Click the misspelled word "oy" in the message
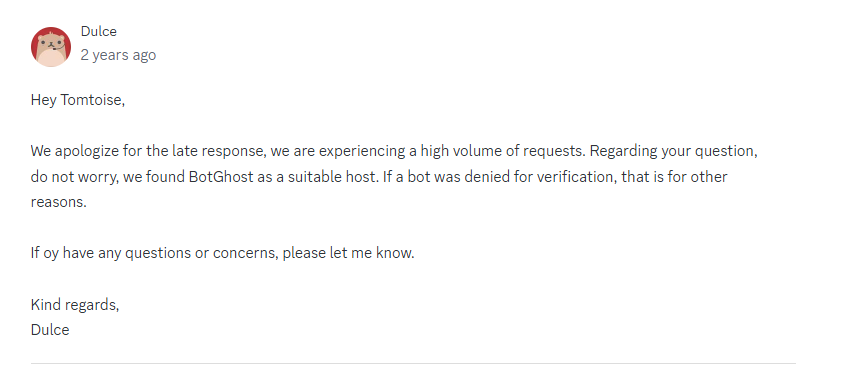 (50, 253)
